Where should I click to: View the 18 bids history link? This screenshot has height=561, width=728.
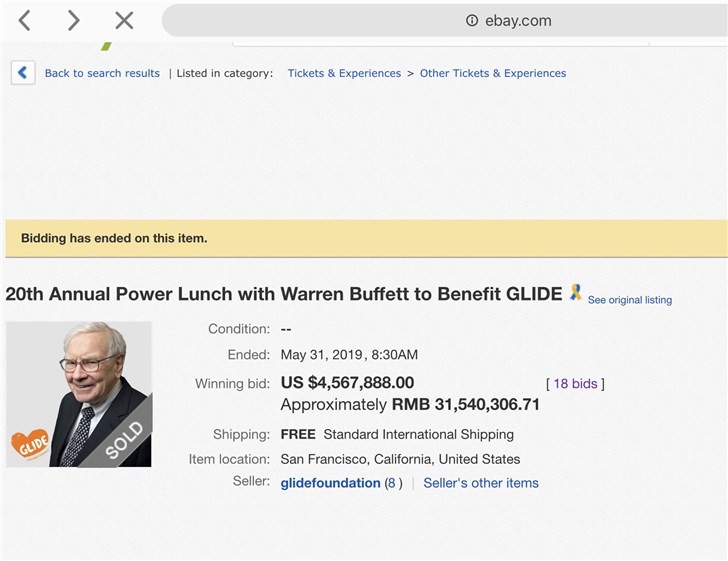[575, 383]
